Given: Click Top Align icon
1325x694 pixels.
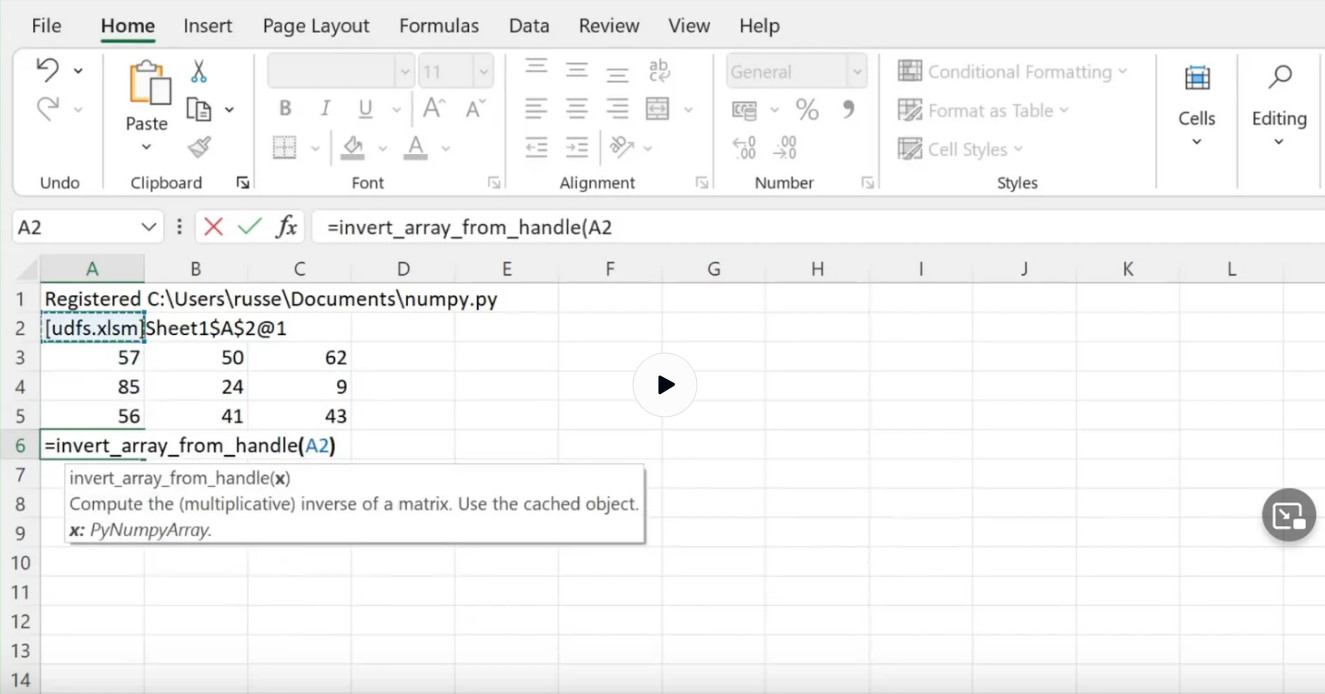Looking at the screenshot, I should tap(537, 69).
